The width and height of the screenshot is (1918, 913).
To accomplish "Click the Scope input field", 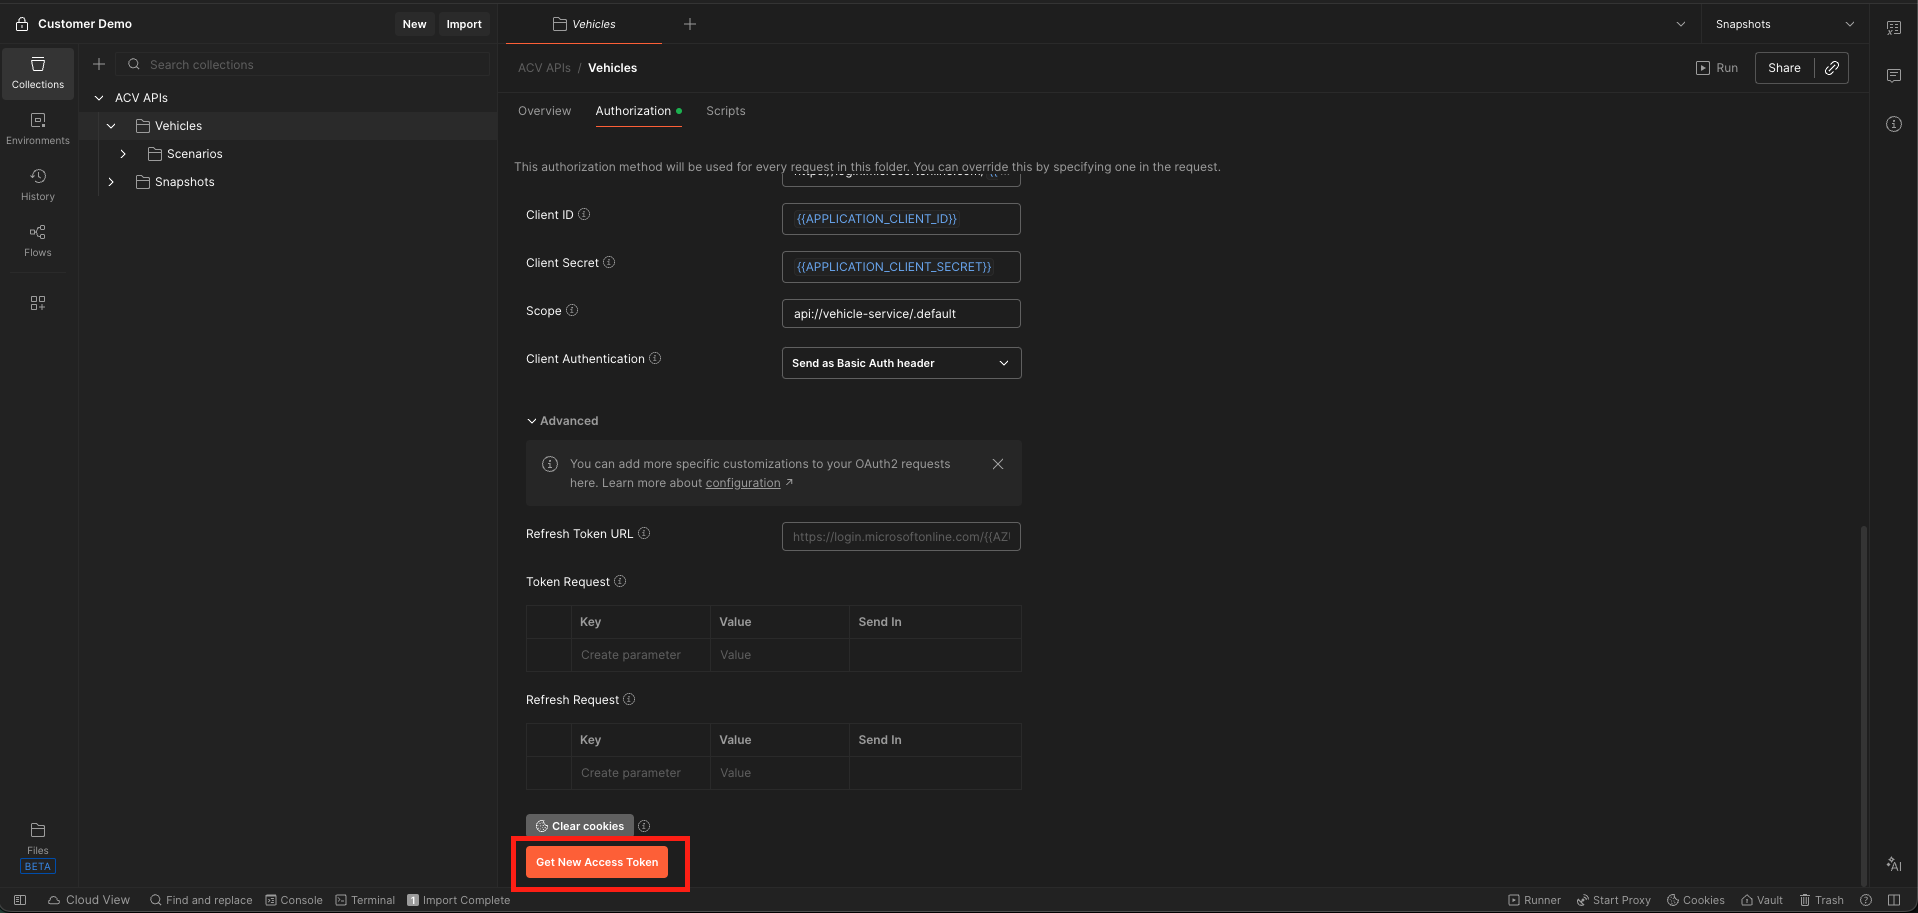I will [x=900, y=314].
